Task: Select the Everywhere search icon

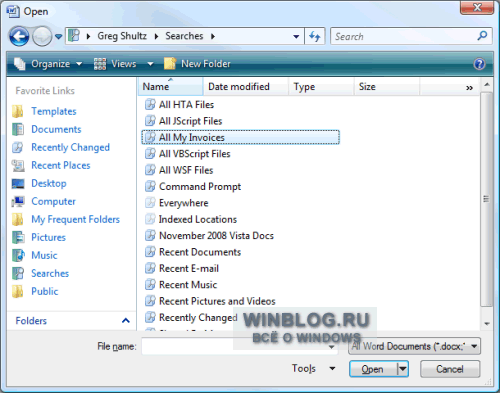Action: tap(150, 203)
